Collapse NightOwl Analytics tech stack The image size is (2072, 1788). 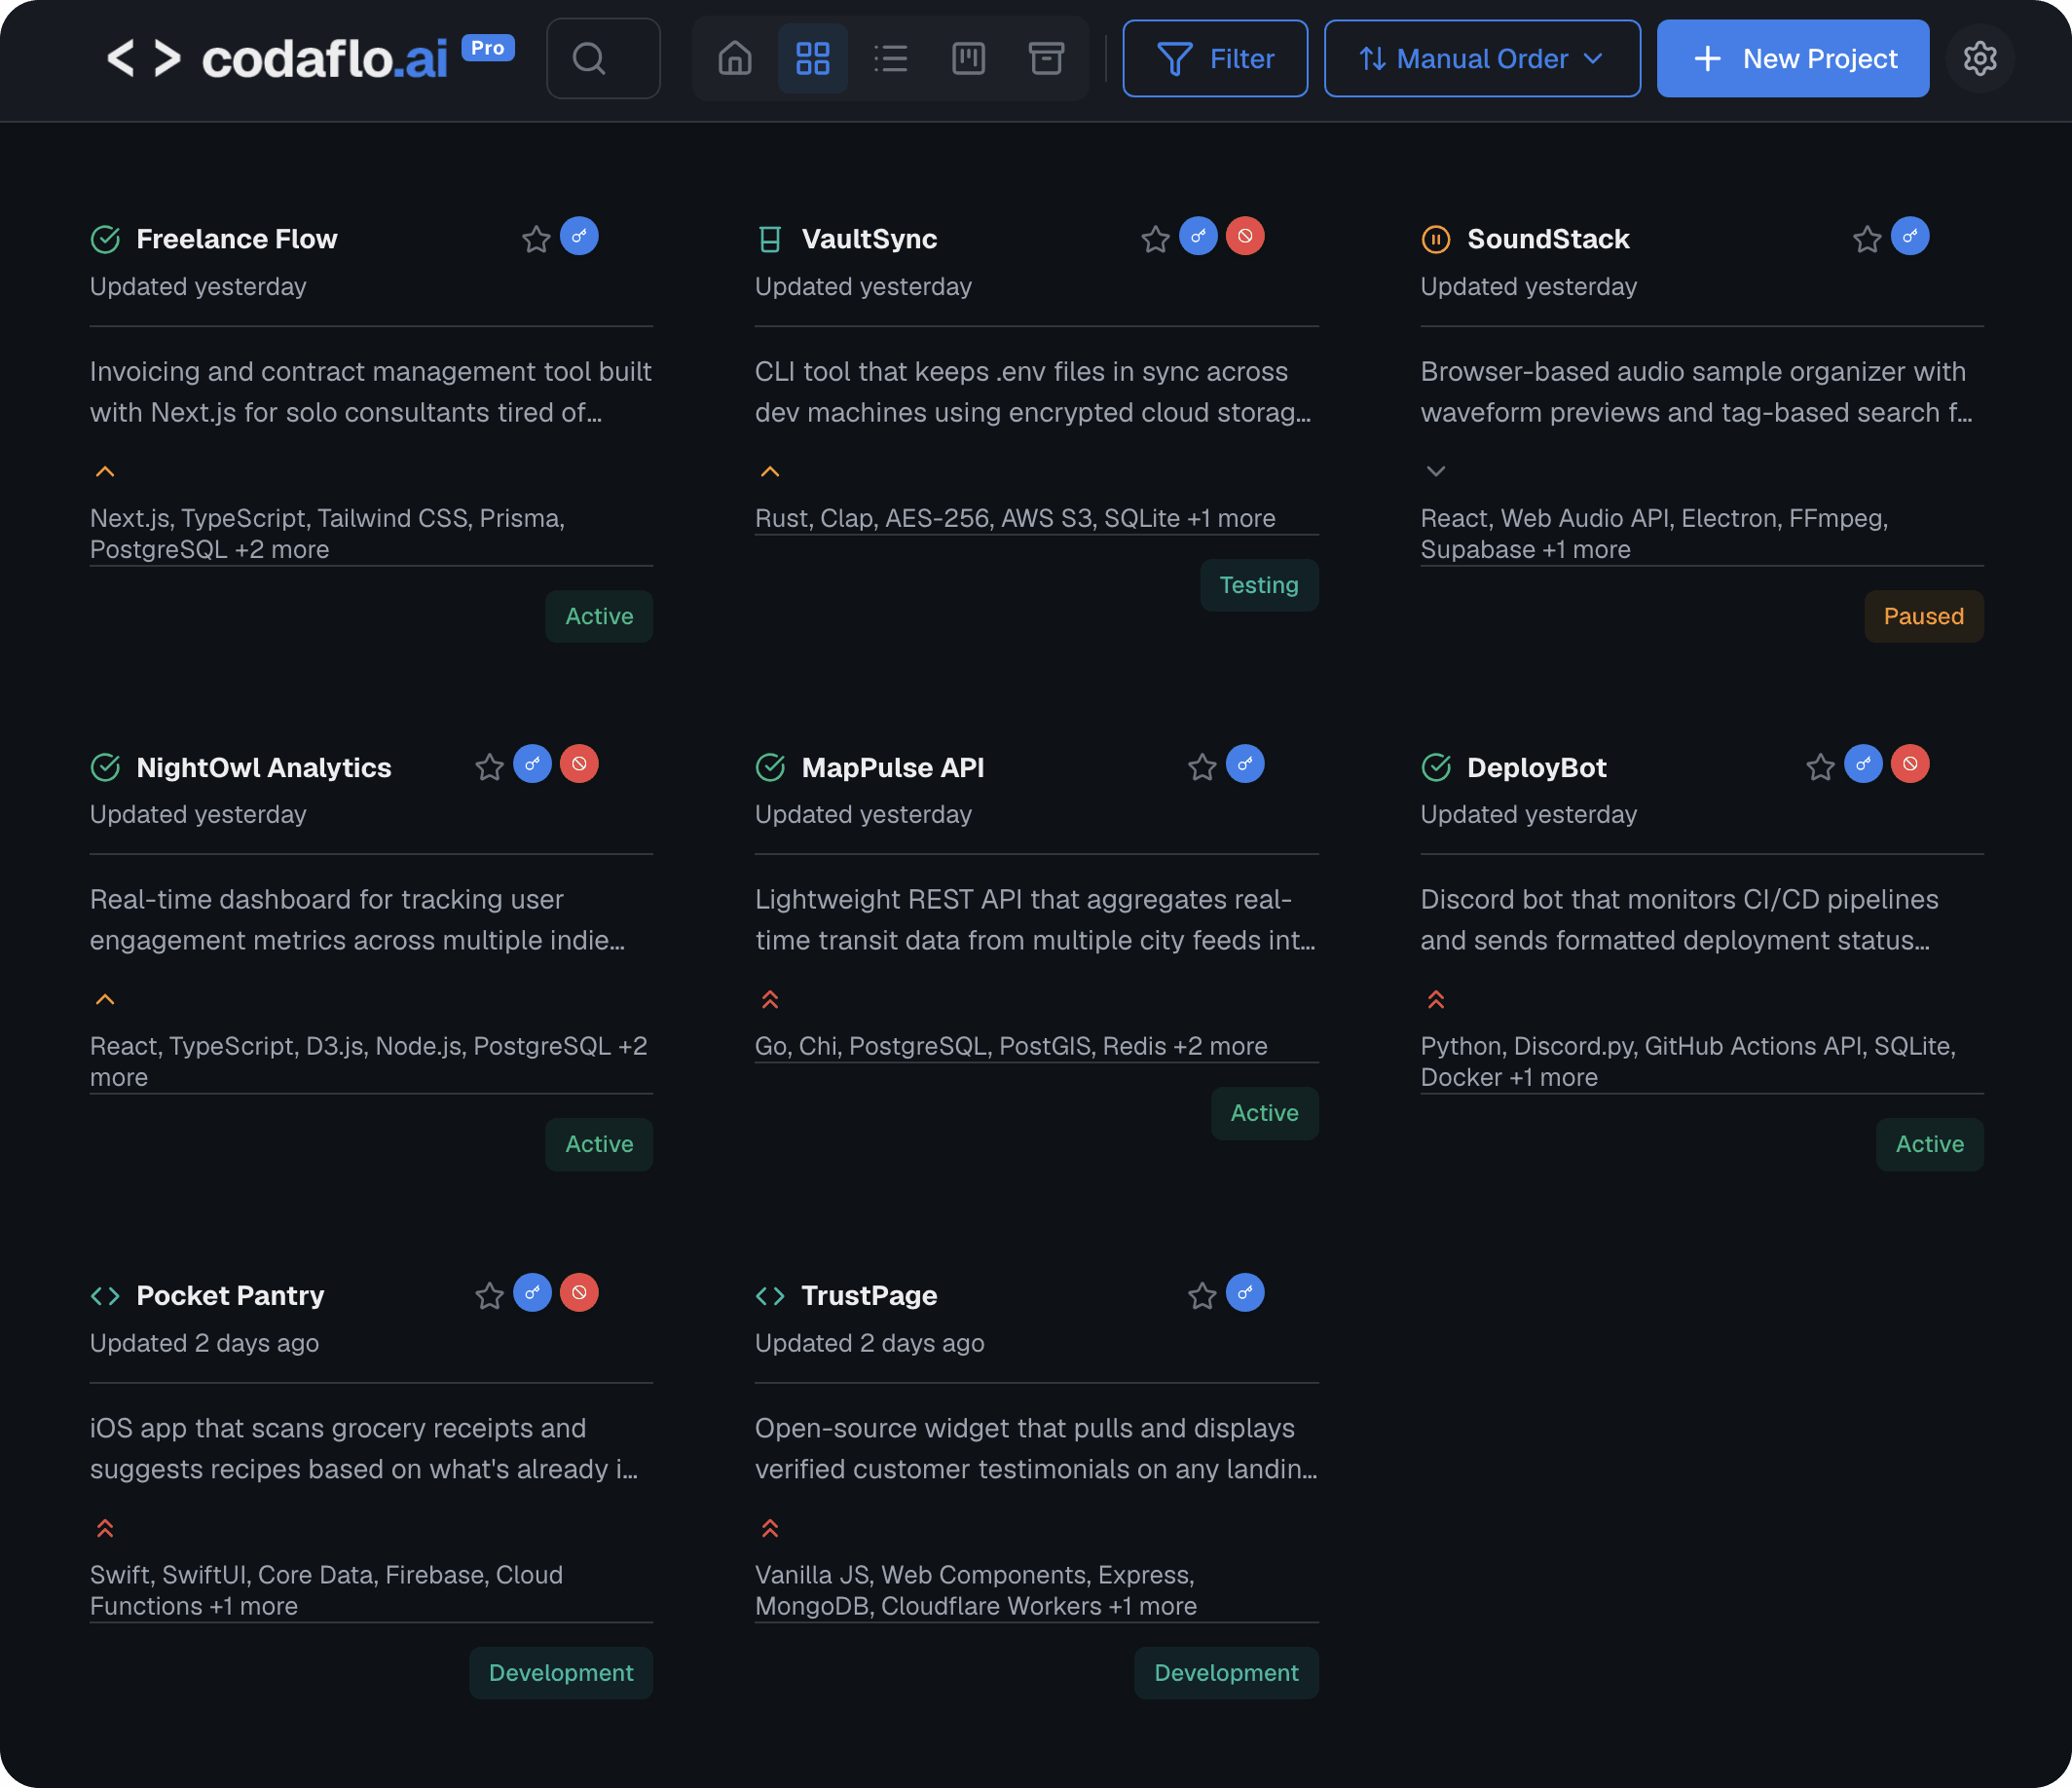coord(105,998)
